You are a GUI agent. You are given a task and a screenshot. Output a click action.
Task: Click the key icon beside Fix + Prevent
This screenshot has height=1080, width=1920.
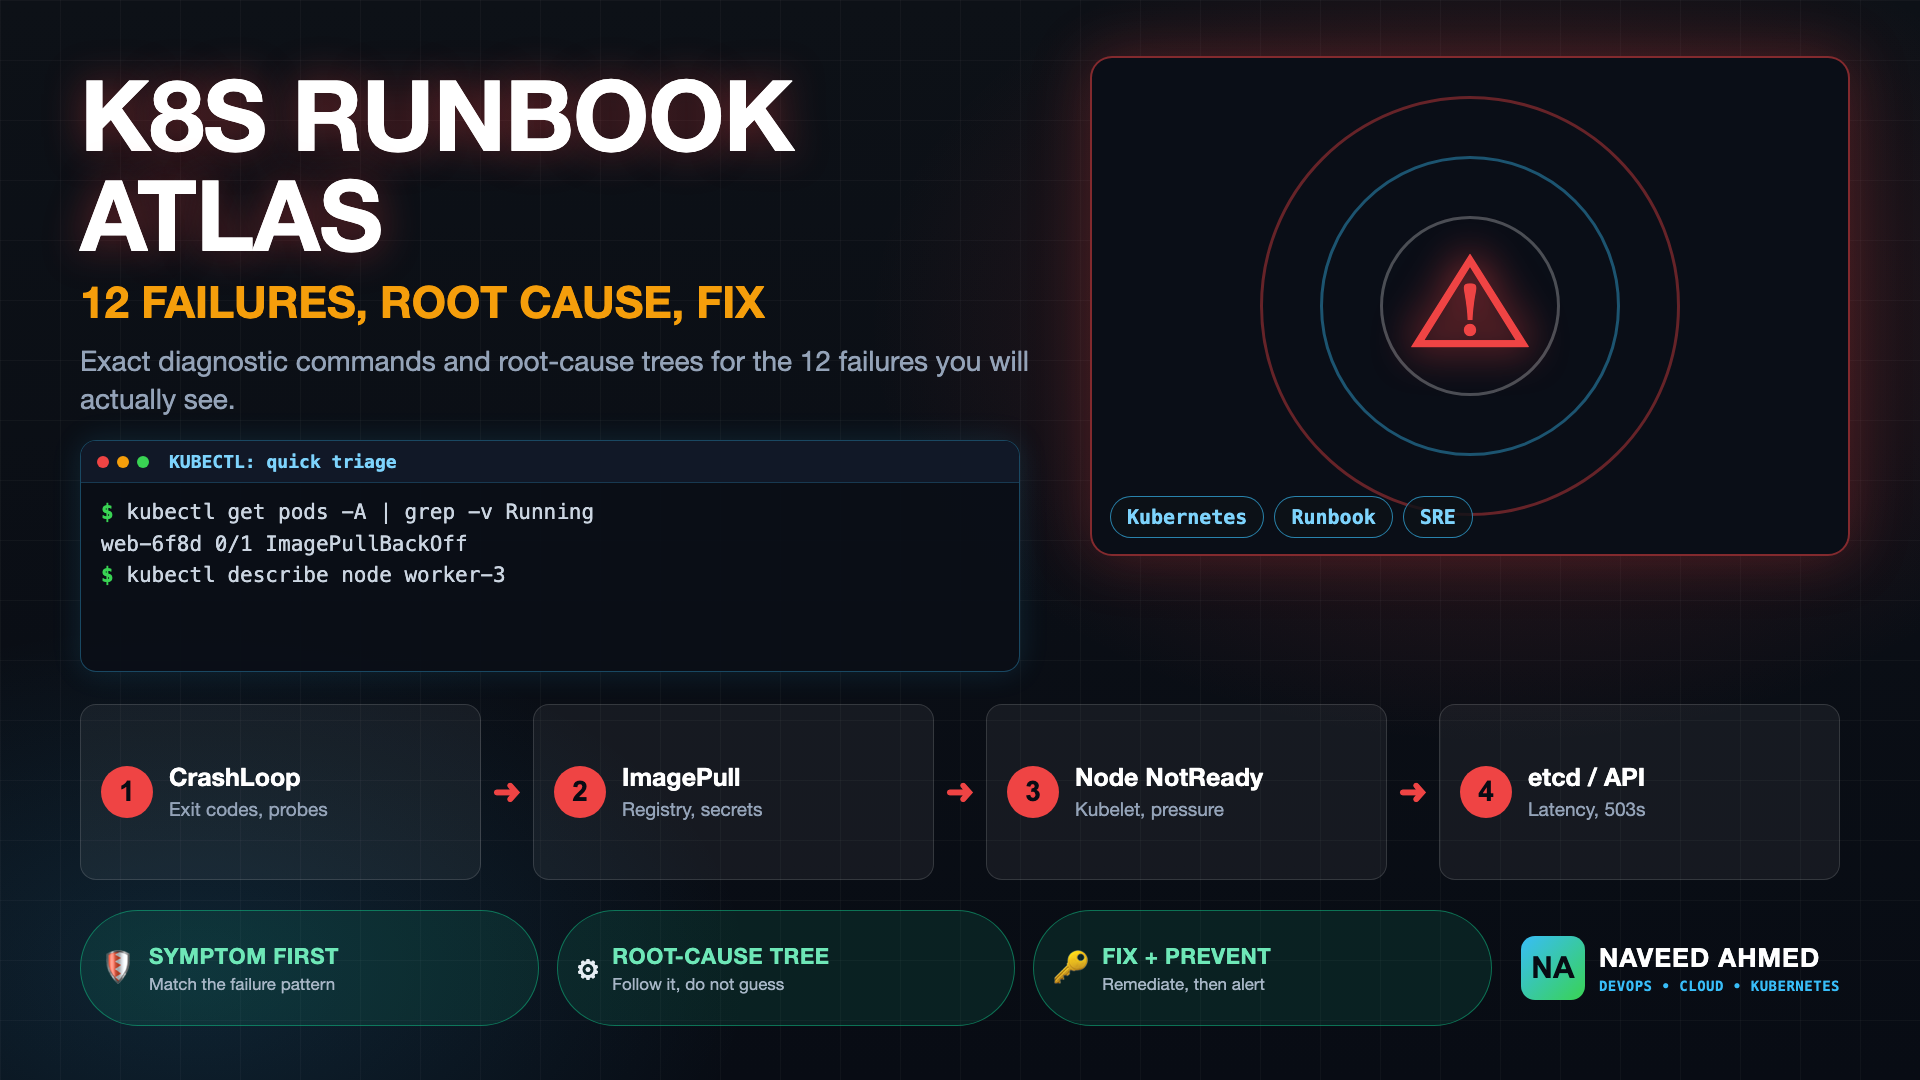point(1071,967)
